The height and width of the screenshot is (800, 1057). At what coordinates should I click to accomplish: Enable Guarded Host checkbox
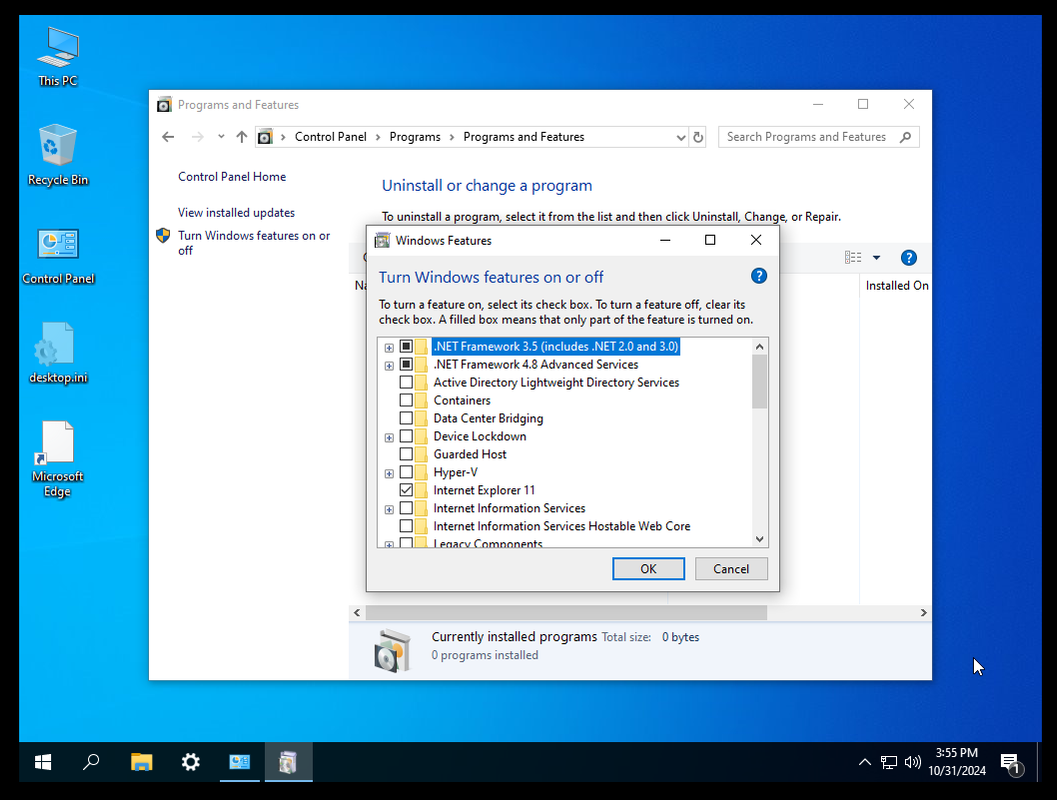406,454
